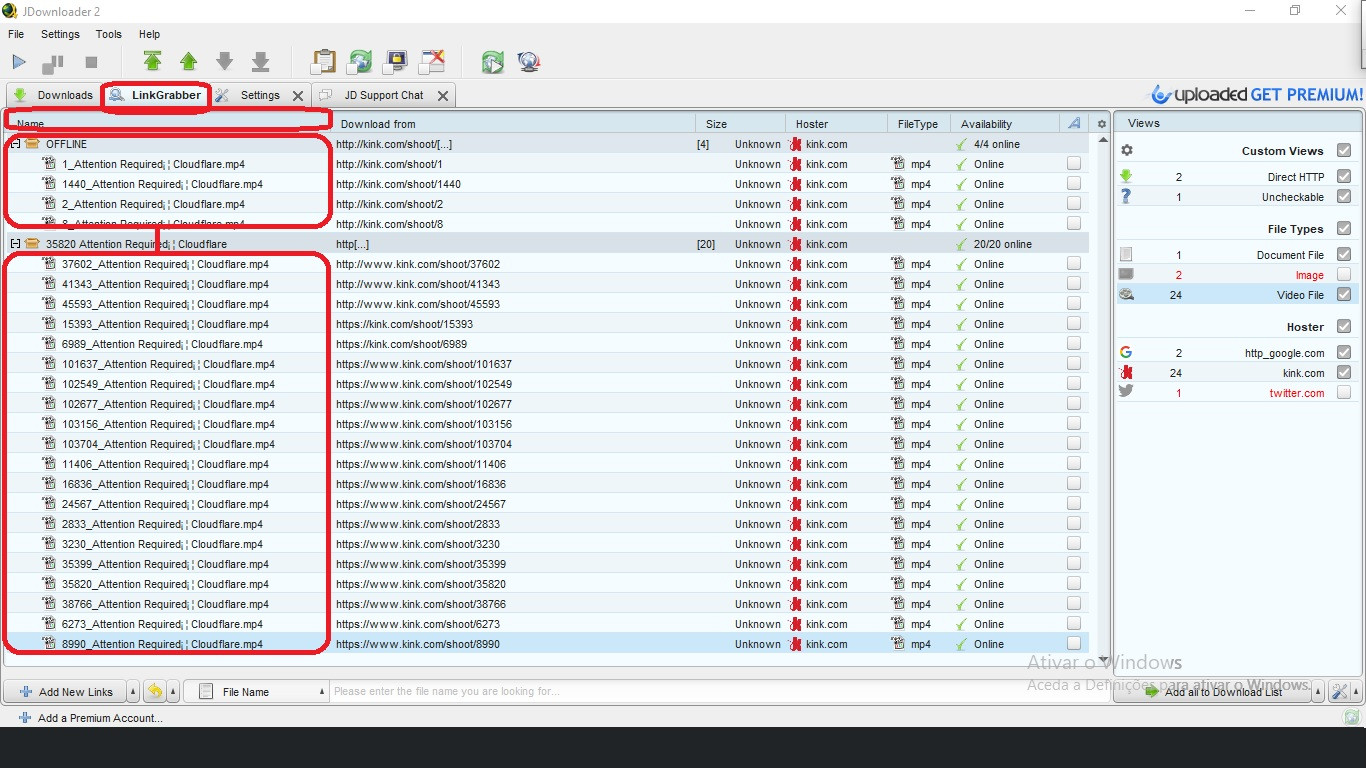1366x768 pixels.
Task: Open Add all to Download List arrow
Action: (x=1318, y=692)
